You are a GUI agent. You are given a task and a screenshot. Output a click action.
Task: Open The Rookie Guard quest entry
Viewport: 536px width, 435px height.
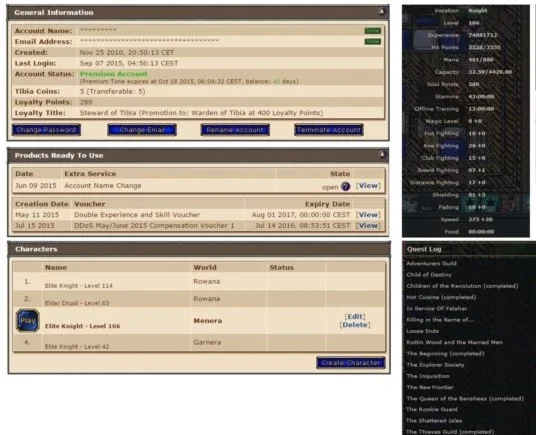pos(432,409)
